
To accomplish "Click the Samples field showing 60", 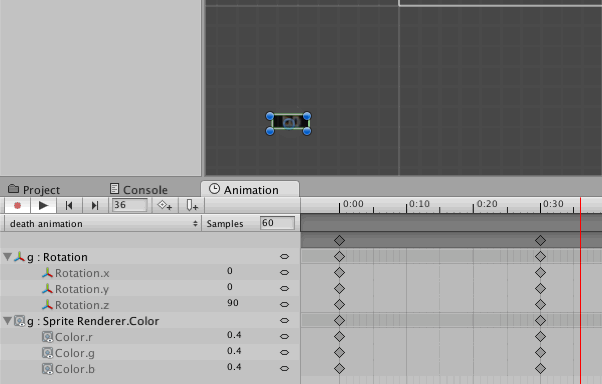I will tap(278, 223).
